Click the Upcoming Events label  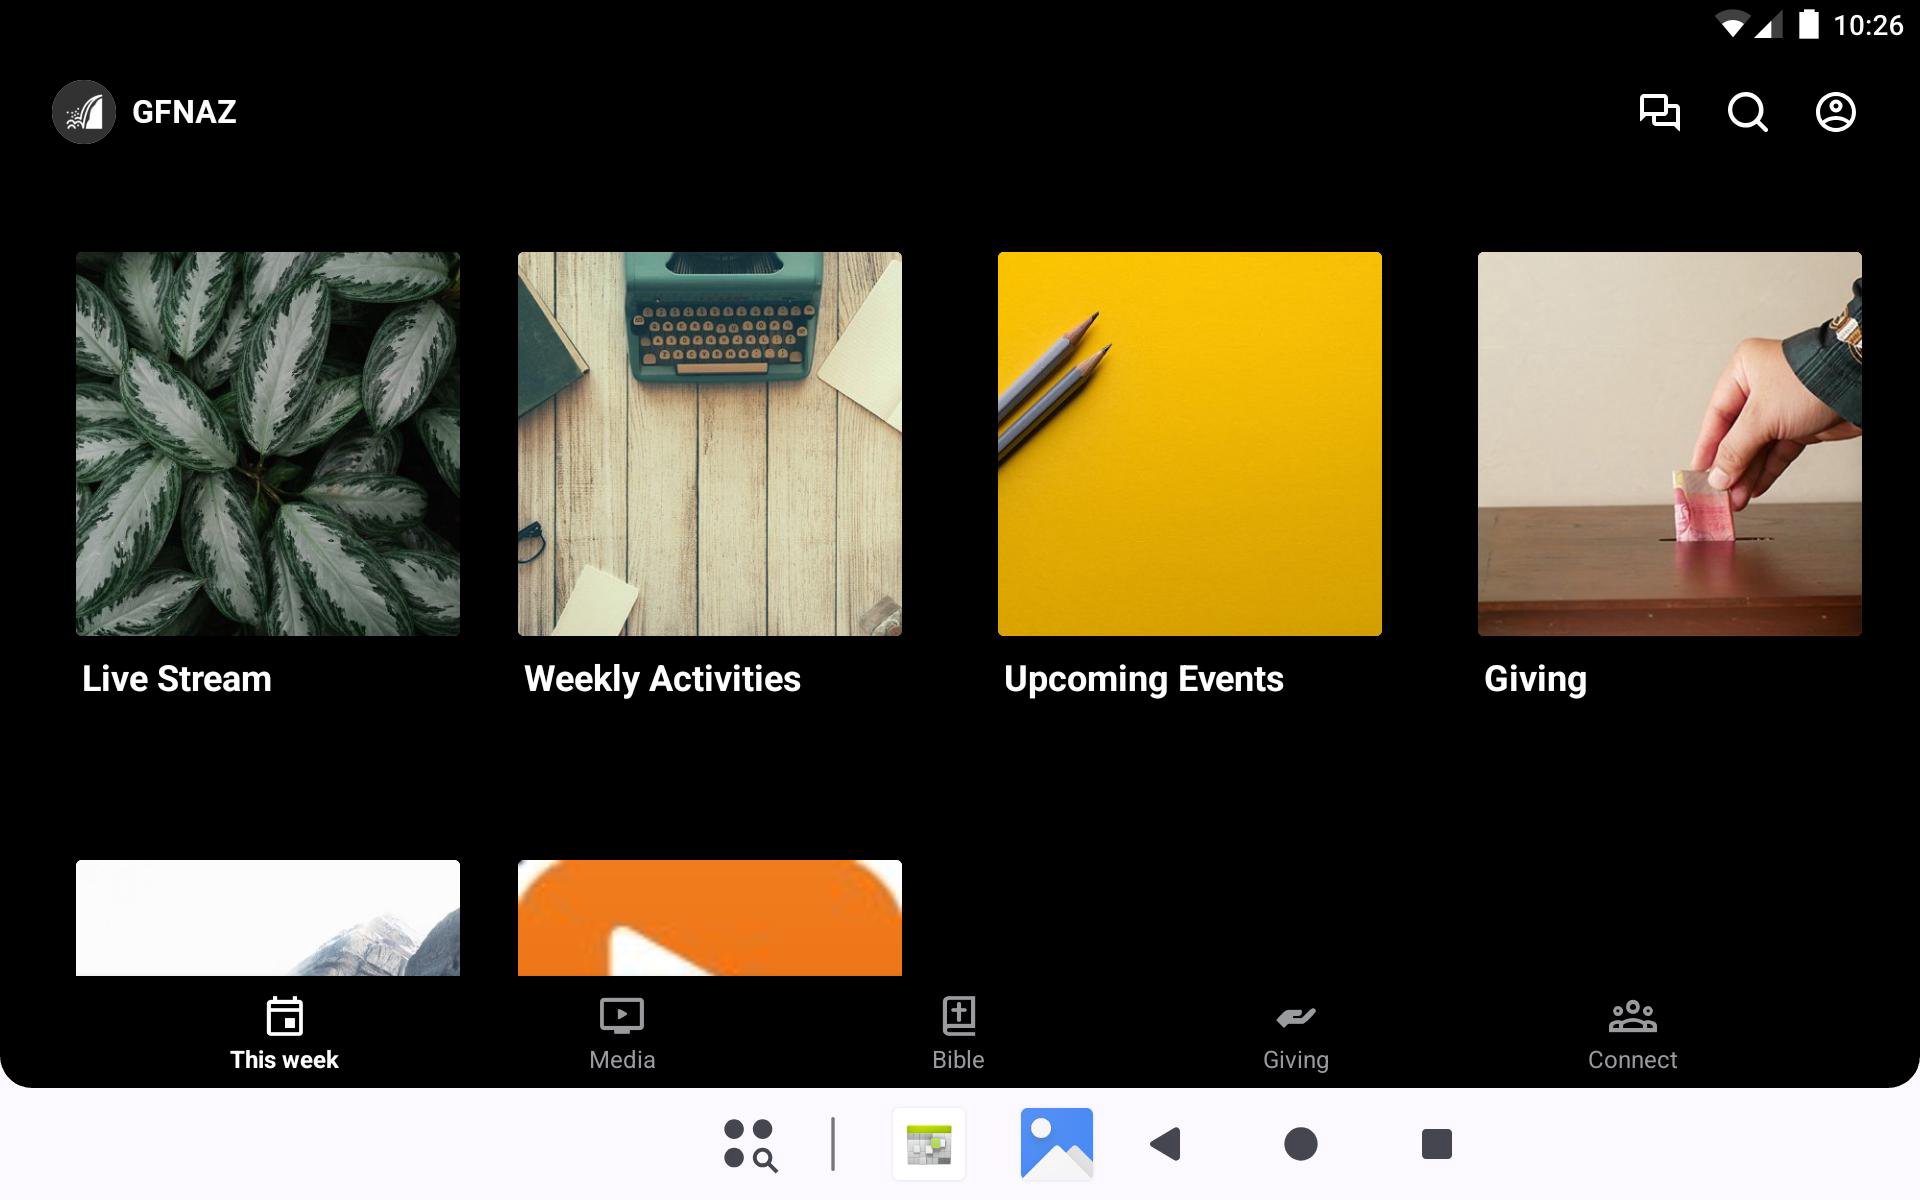1143,679
